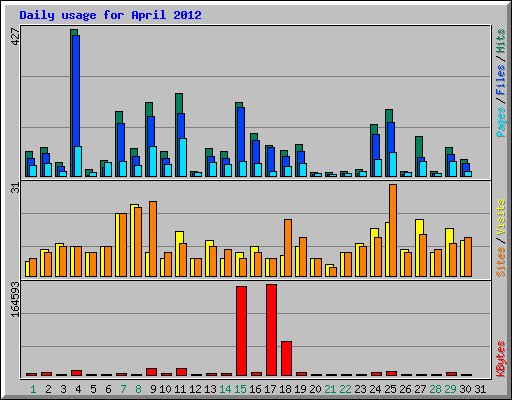
Task: Click the 'Files' legend word
Action: (x=501, y=79)
